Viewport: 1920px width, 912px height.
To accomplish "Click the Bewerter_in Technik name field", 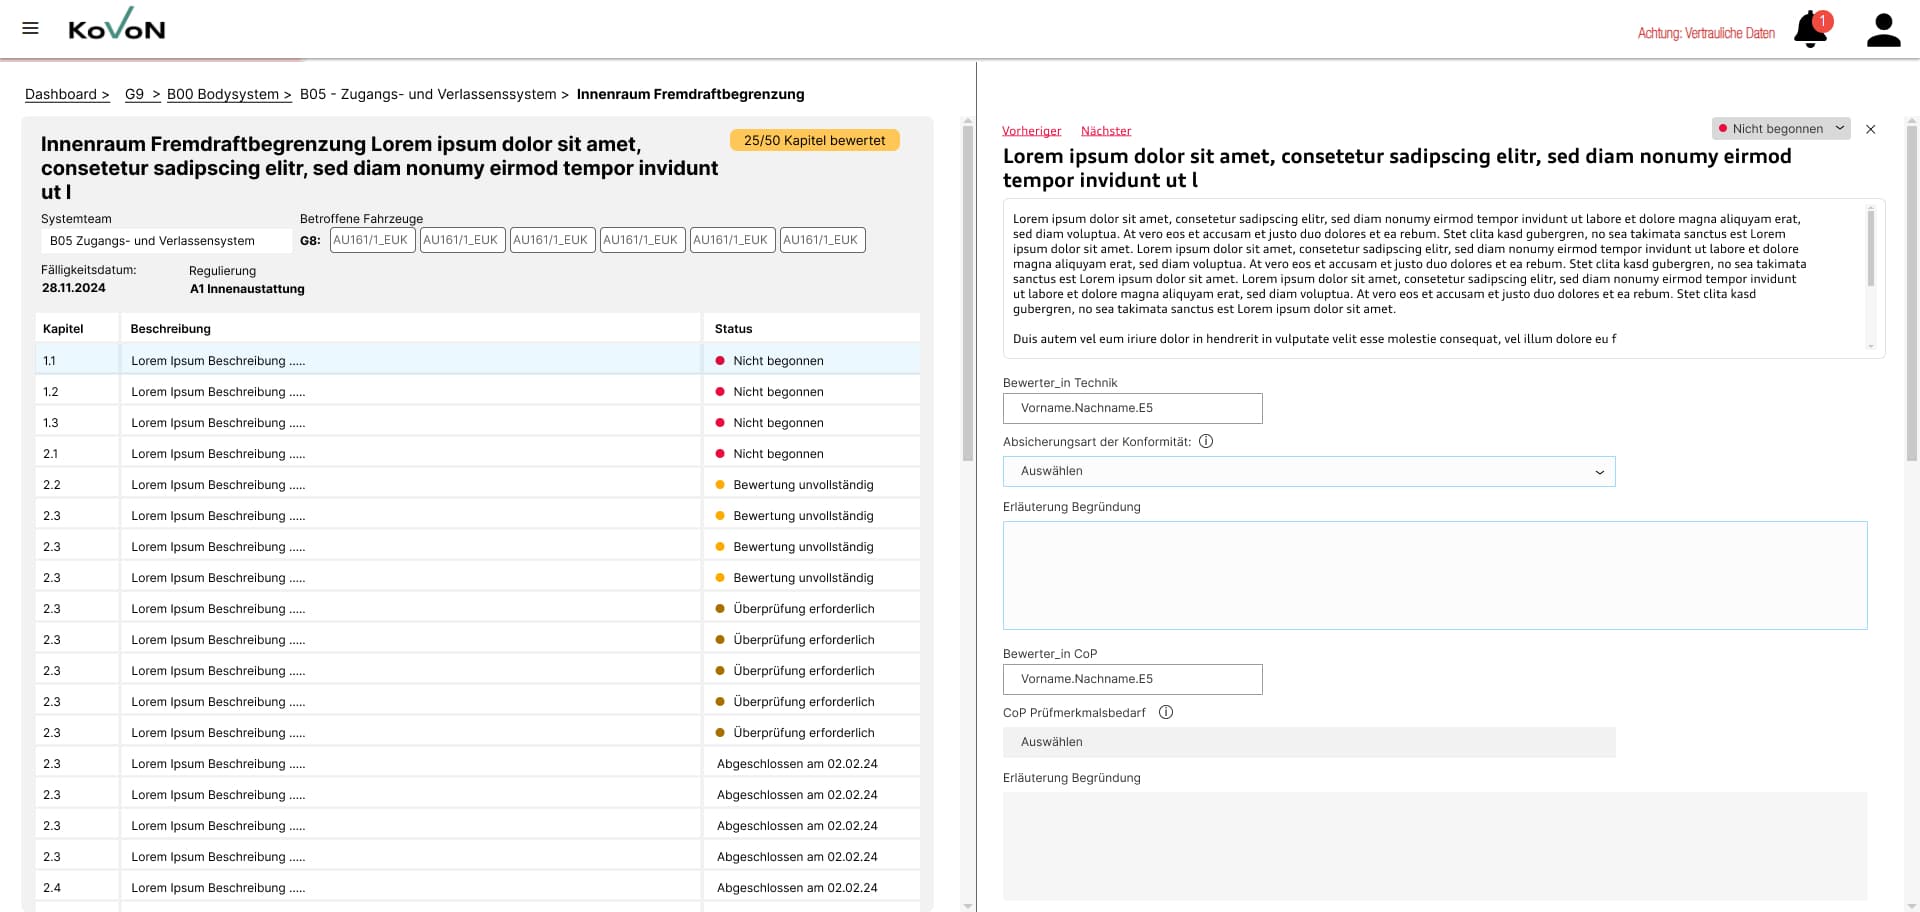I will pyautogui.click(x=1132, y=408).
